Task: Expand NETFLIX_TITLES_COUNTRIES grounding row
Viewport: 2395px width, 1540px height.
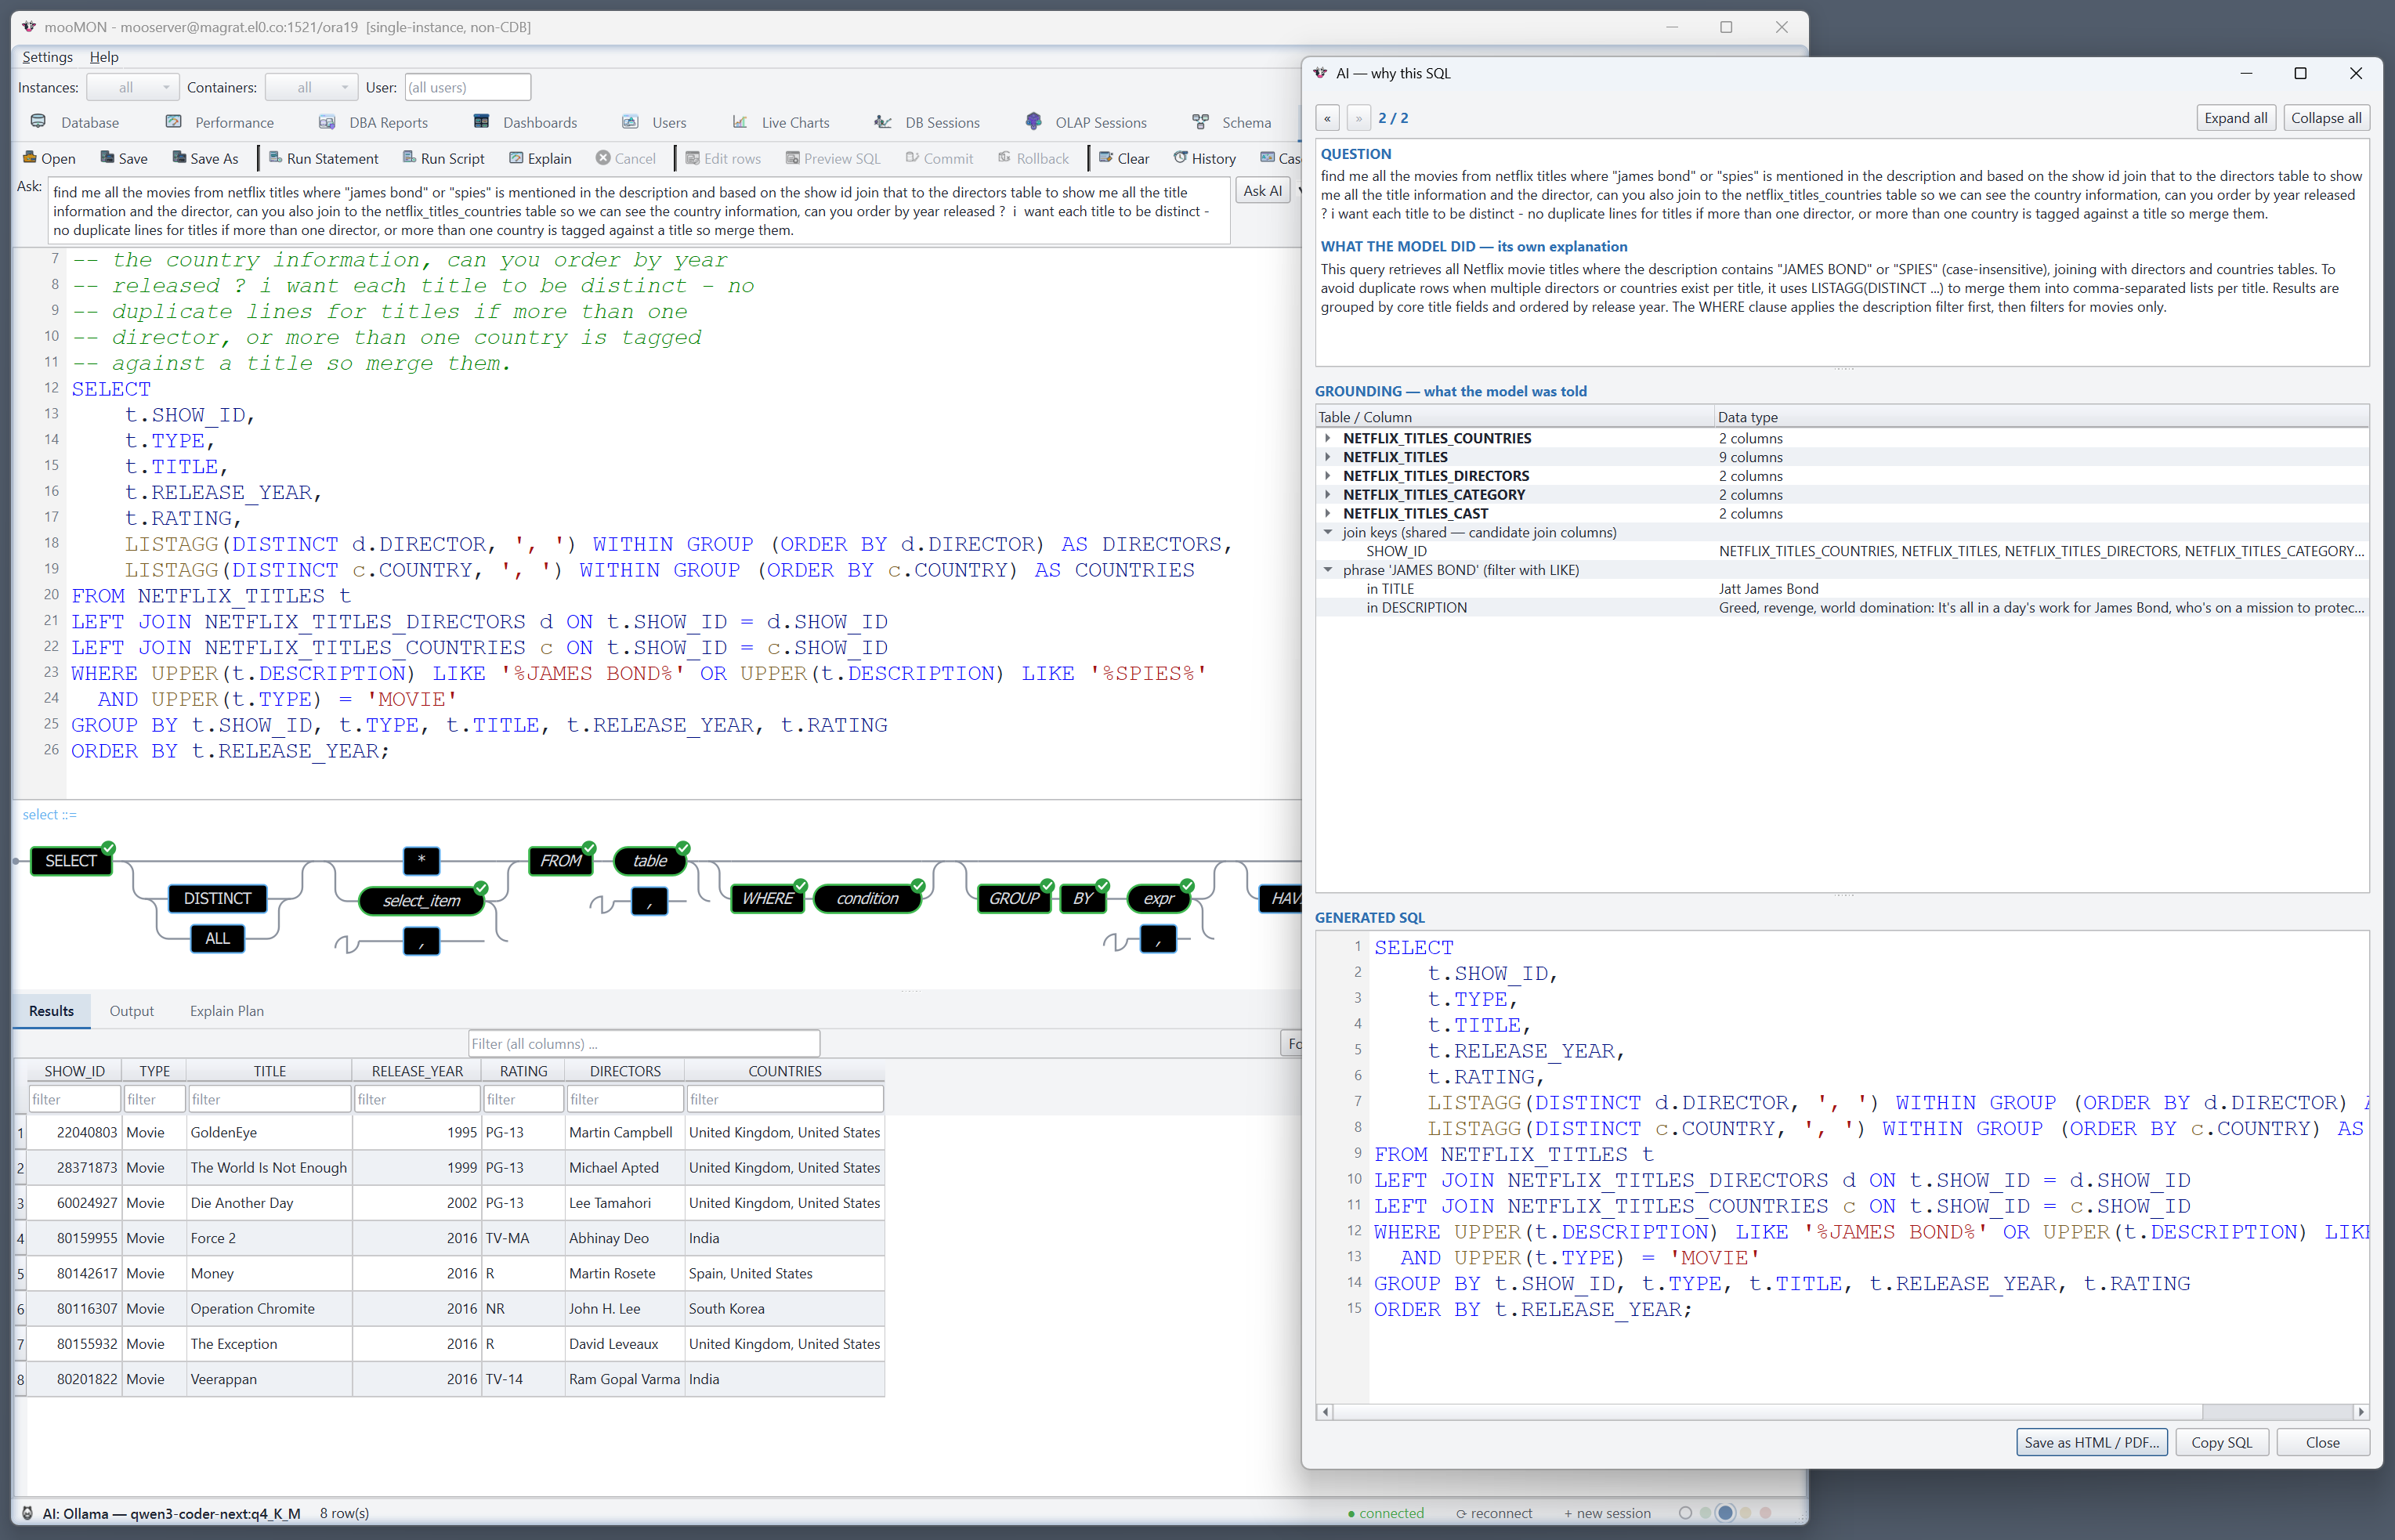Action: pyautogui.click(x=1328, y=438)
